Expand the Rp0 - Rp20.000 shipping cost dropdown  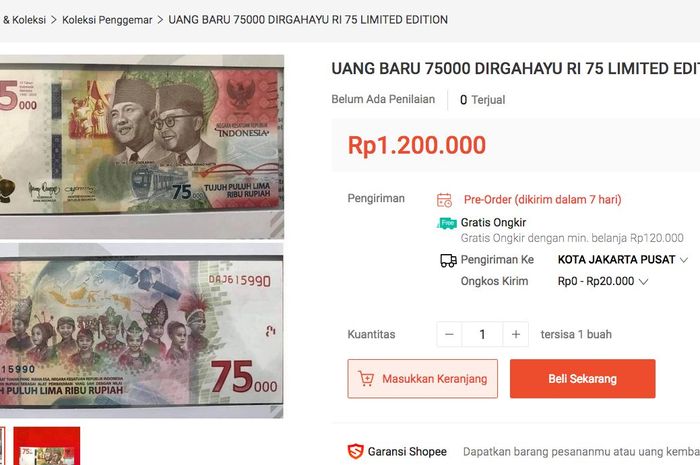603,282
